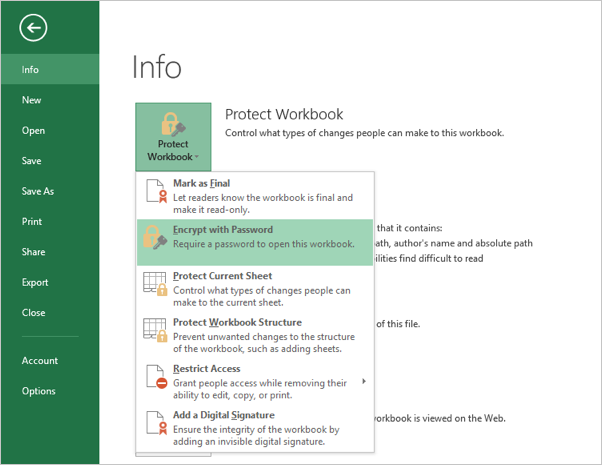Image resolution: width=602 pixels, height=465 pixels.
Task: Open the New tab in sidebar
Action: point(32,100)
